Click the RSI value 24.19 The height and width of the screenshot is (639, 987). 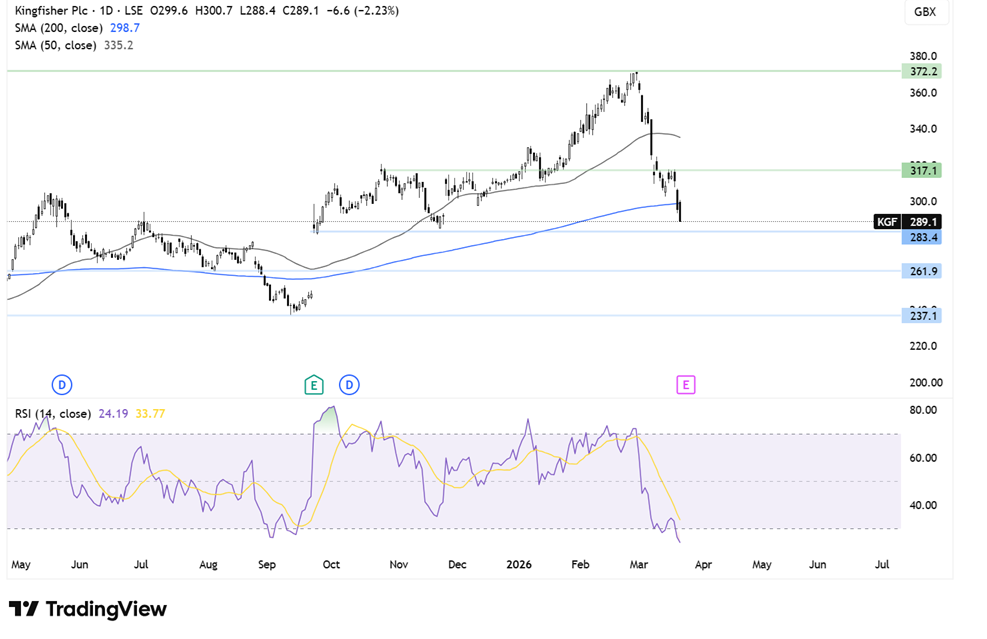click(113, 414)
